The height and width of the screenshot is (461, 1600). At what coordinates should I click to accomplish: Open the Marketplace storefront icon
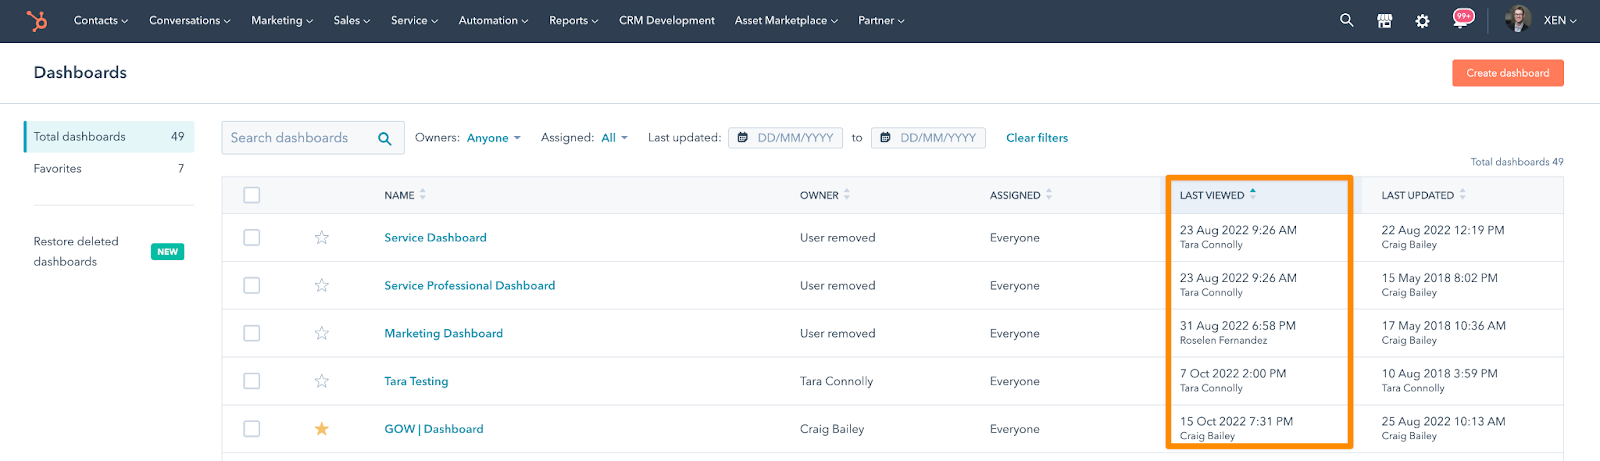point(1384,20)
